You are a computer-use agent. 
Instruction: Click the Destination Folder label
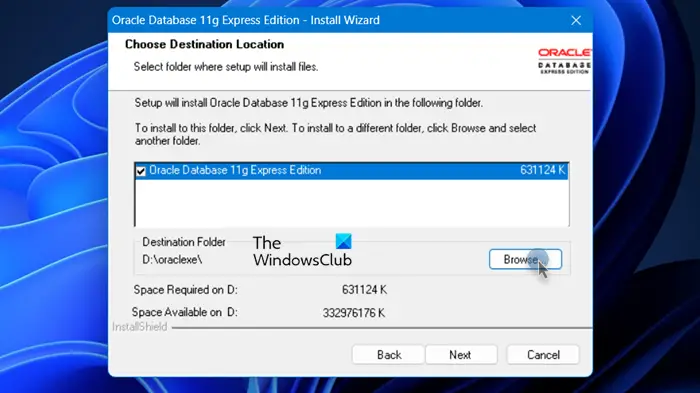click(184, 242)
